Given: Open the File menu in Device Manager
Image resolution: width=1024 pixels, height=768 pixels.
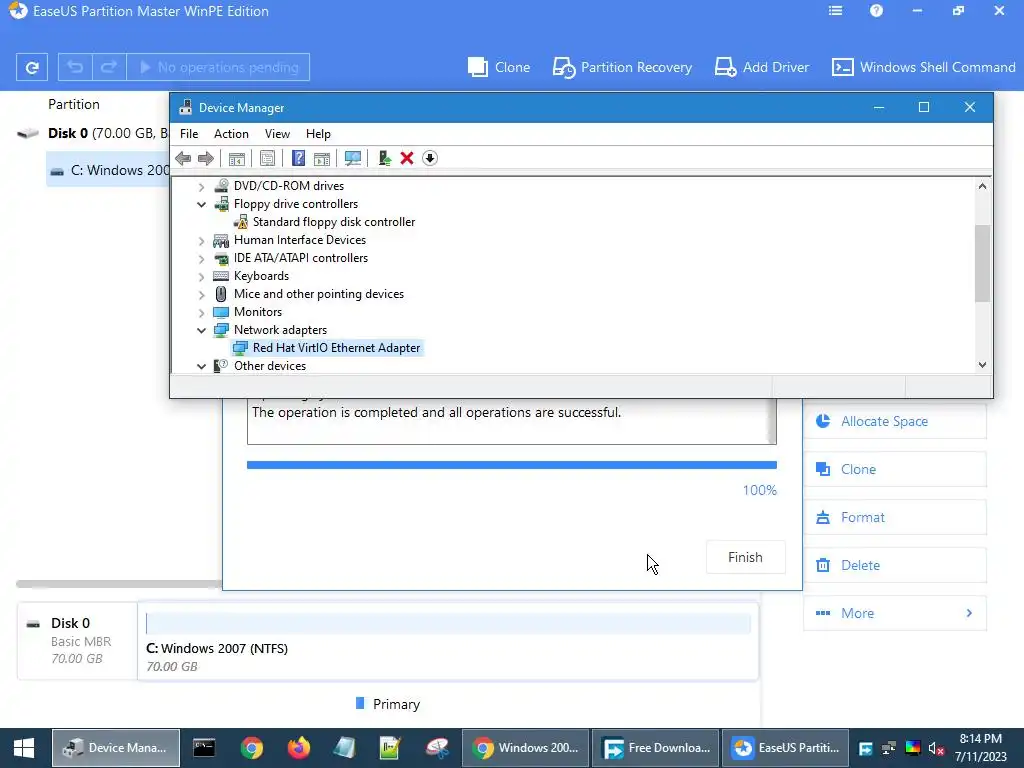Looking at the screenshot, I should coord(189,134).
